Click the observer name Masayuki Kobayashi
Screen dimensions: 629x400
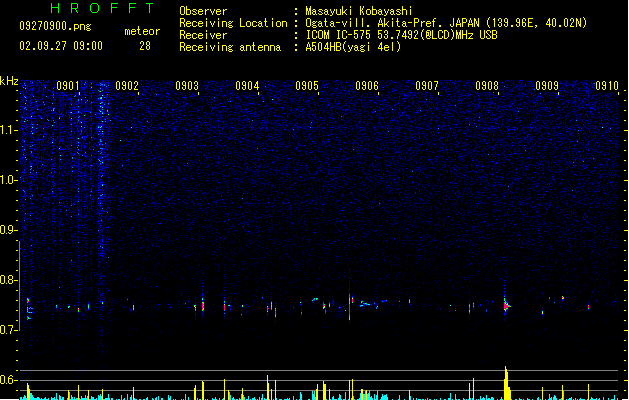(x=359, y=11)
